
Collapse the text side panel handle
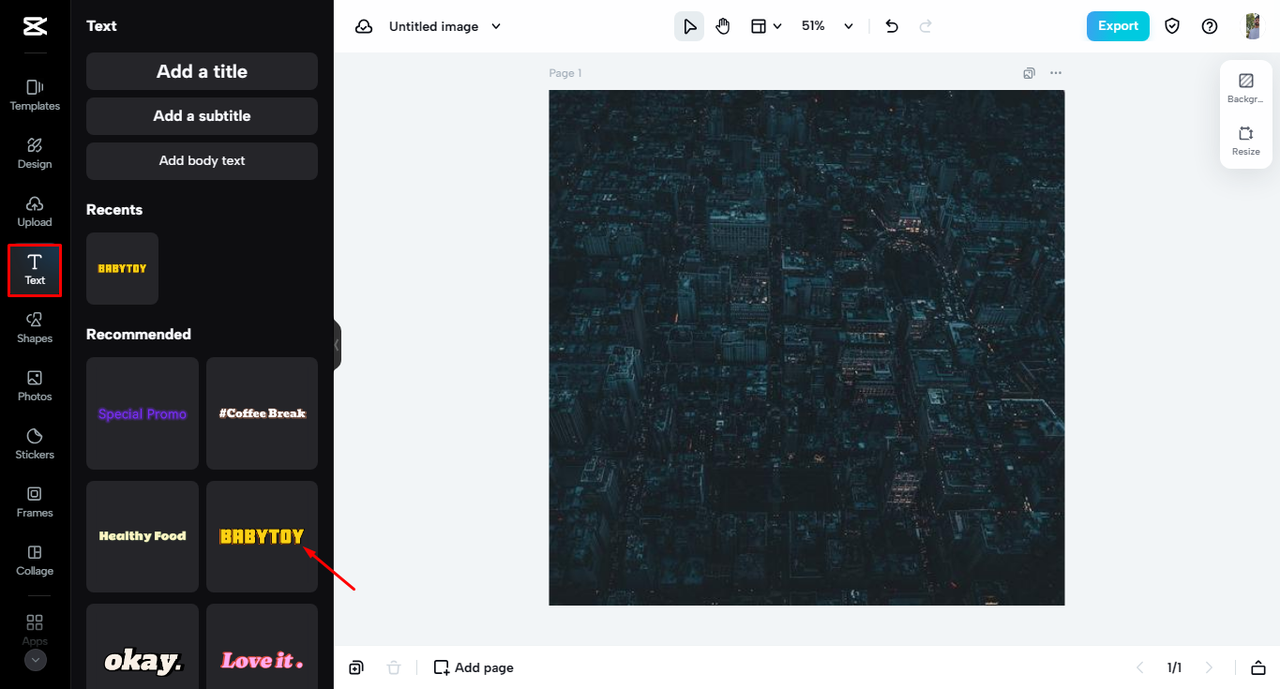click(338, 345)
